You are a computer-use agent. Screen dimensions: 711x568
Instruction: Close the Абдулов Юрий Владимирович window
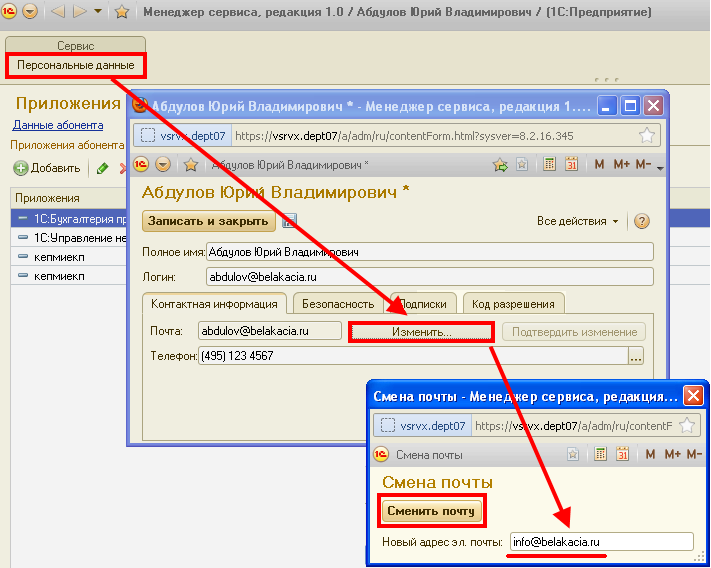(654, 106)
